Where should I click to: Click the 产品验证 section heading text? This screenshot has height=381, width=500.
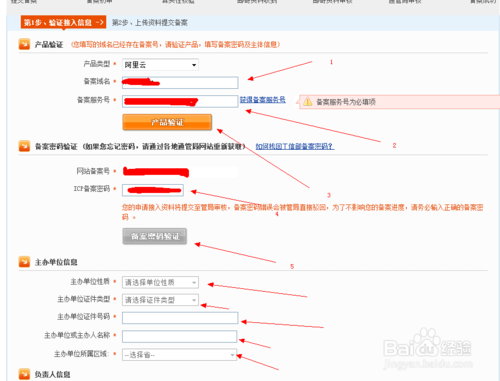[x=49, y=45]
